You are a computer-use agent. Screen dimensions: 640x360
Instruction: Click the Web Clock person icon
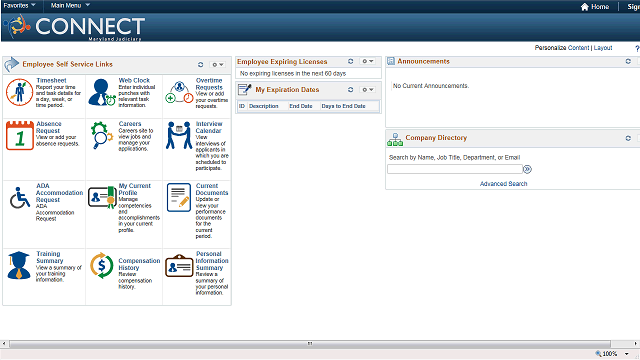tap(102, 92)
